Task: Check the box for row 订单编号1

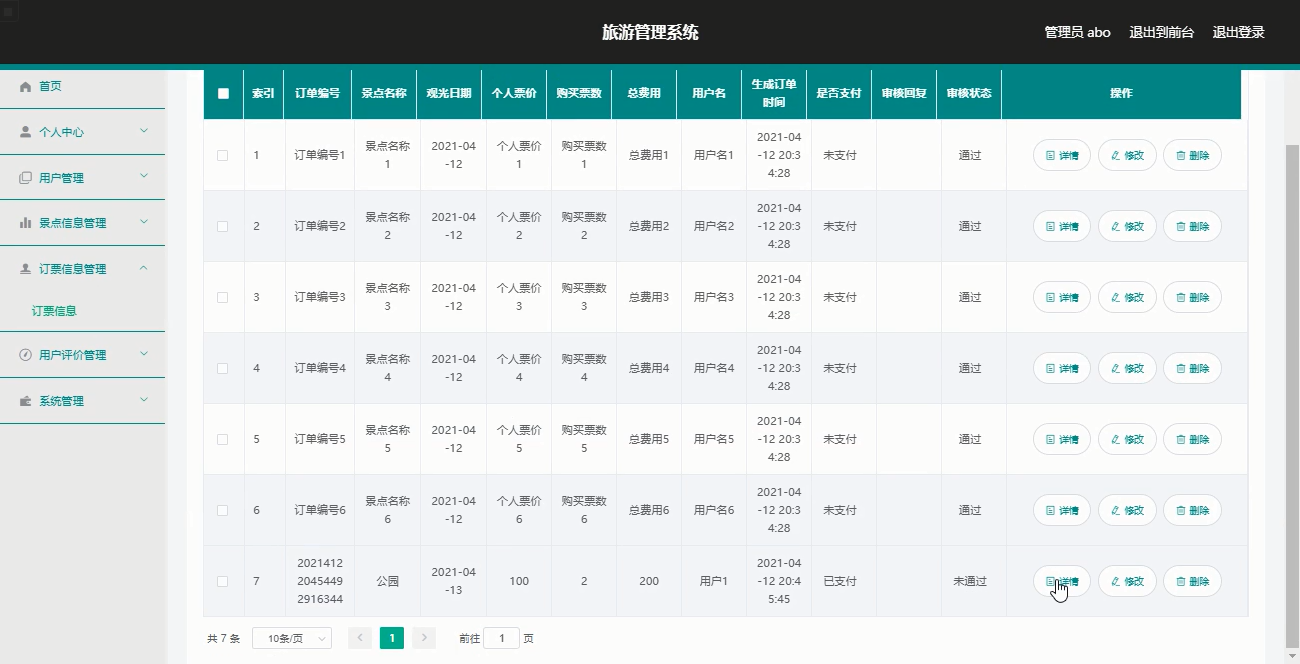Action: pyautogui.click(x=223, y=155)
